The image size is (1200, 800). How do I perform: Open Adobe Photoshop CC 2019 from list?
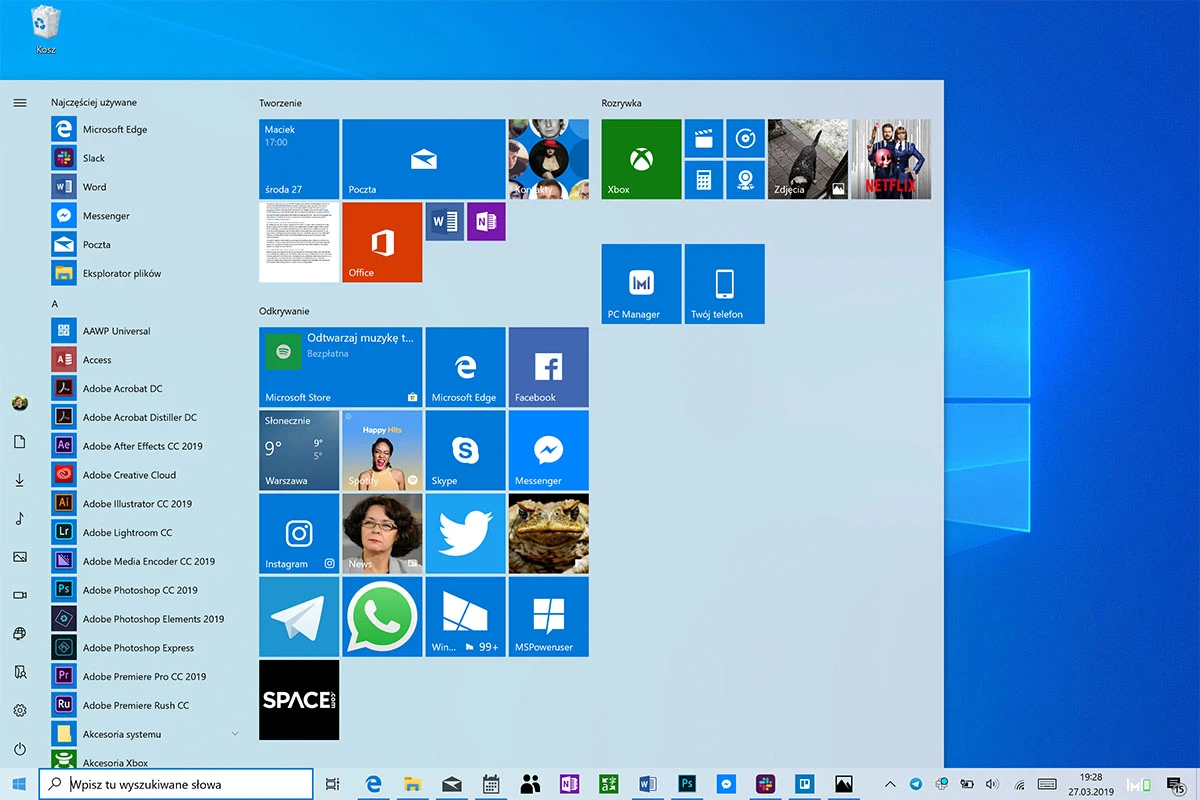[x=146, y=590]
